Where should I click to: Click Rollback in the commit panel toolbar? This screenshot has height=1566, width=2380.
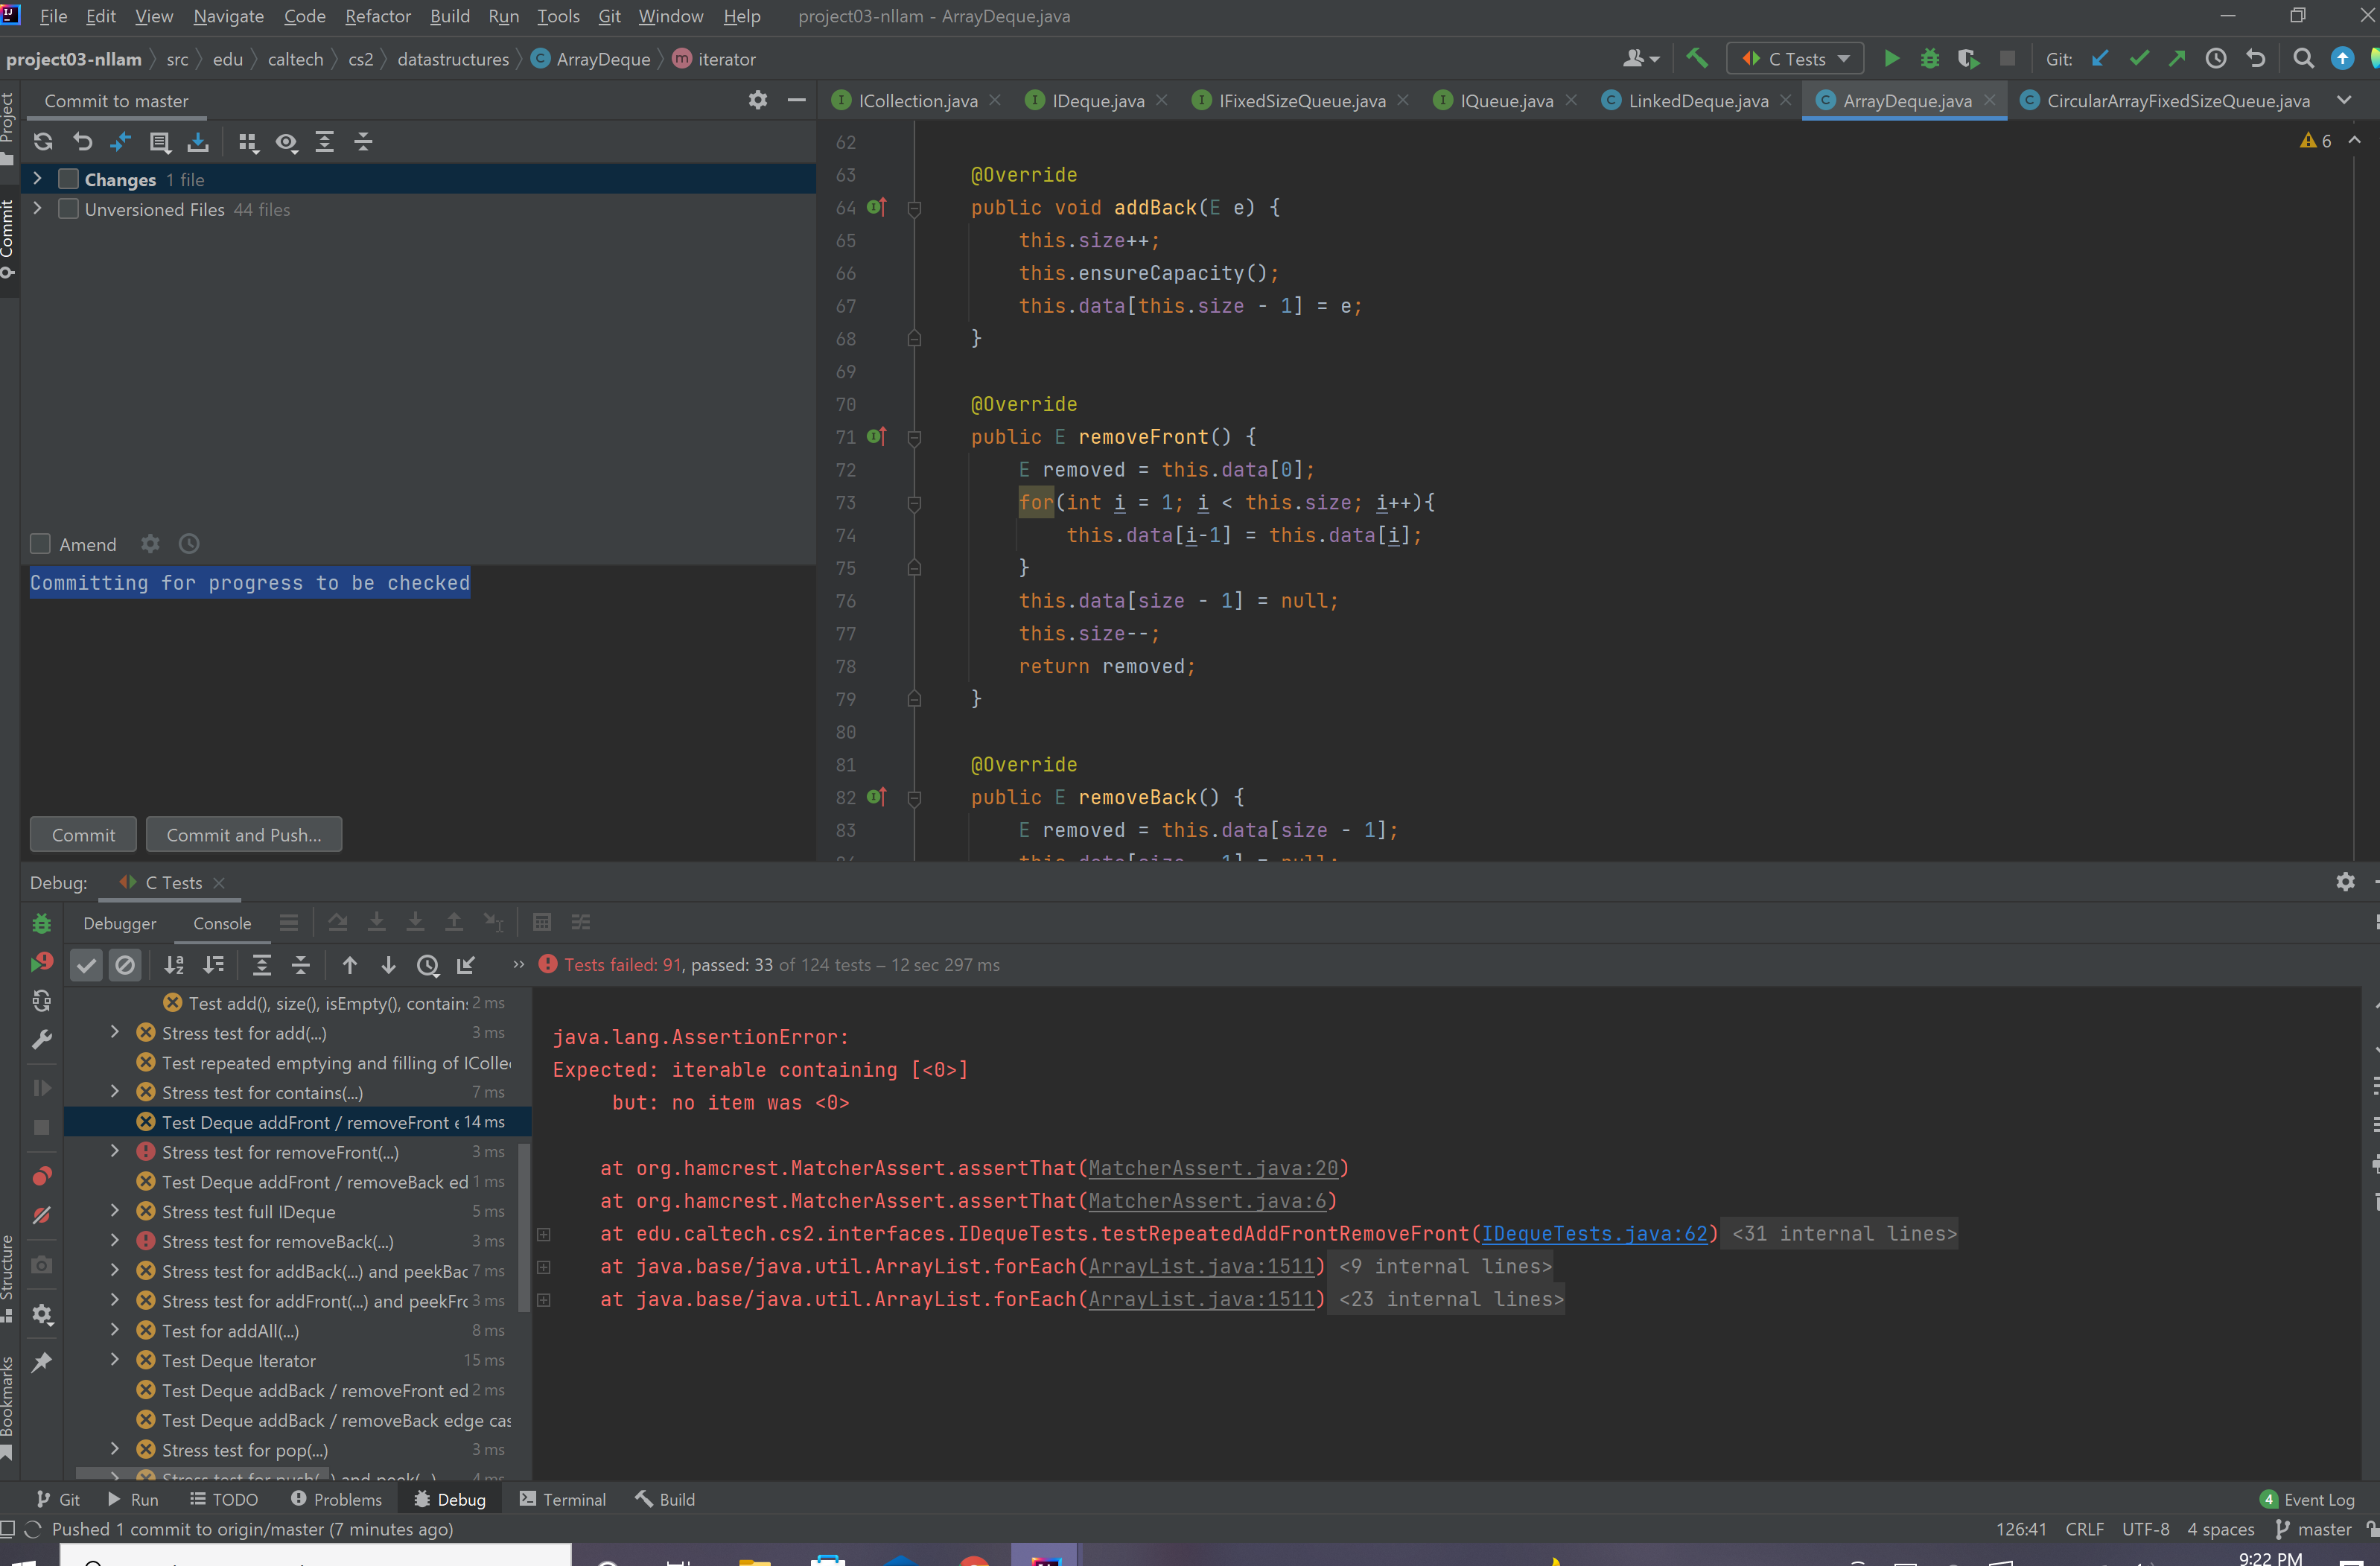click(82, 142)
